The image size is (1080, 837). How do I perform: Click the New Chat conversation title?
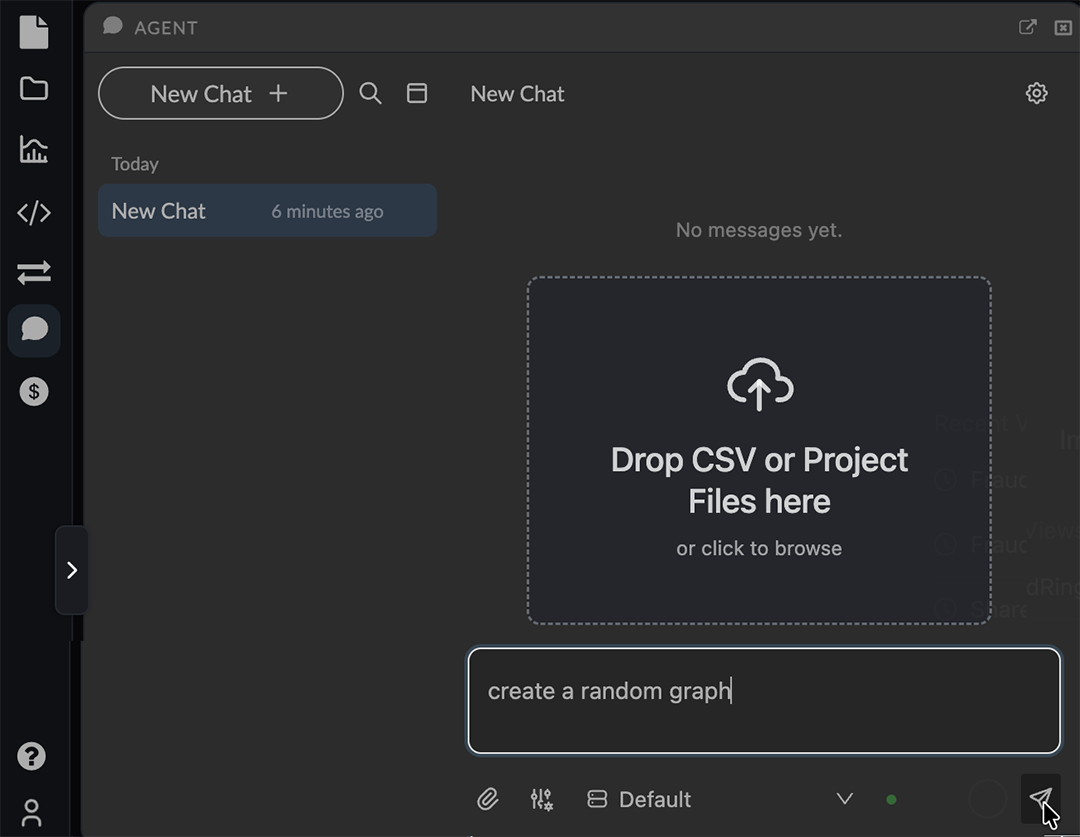coord(517,94)
